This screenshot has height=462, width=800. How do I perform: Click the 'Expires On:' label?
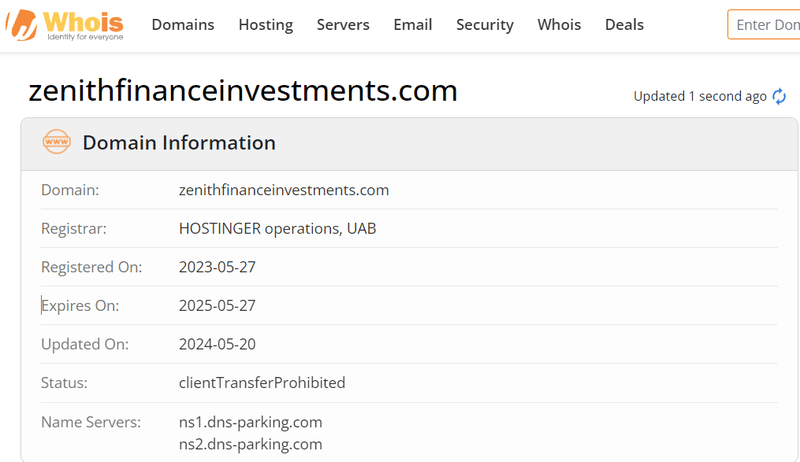(80, 305)
